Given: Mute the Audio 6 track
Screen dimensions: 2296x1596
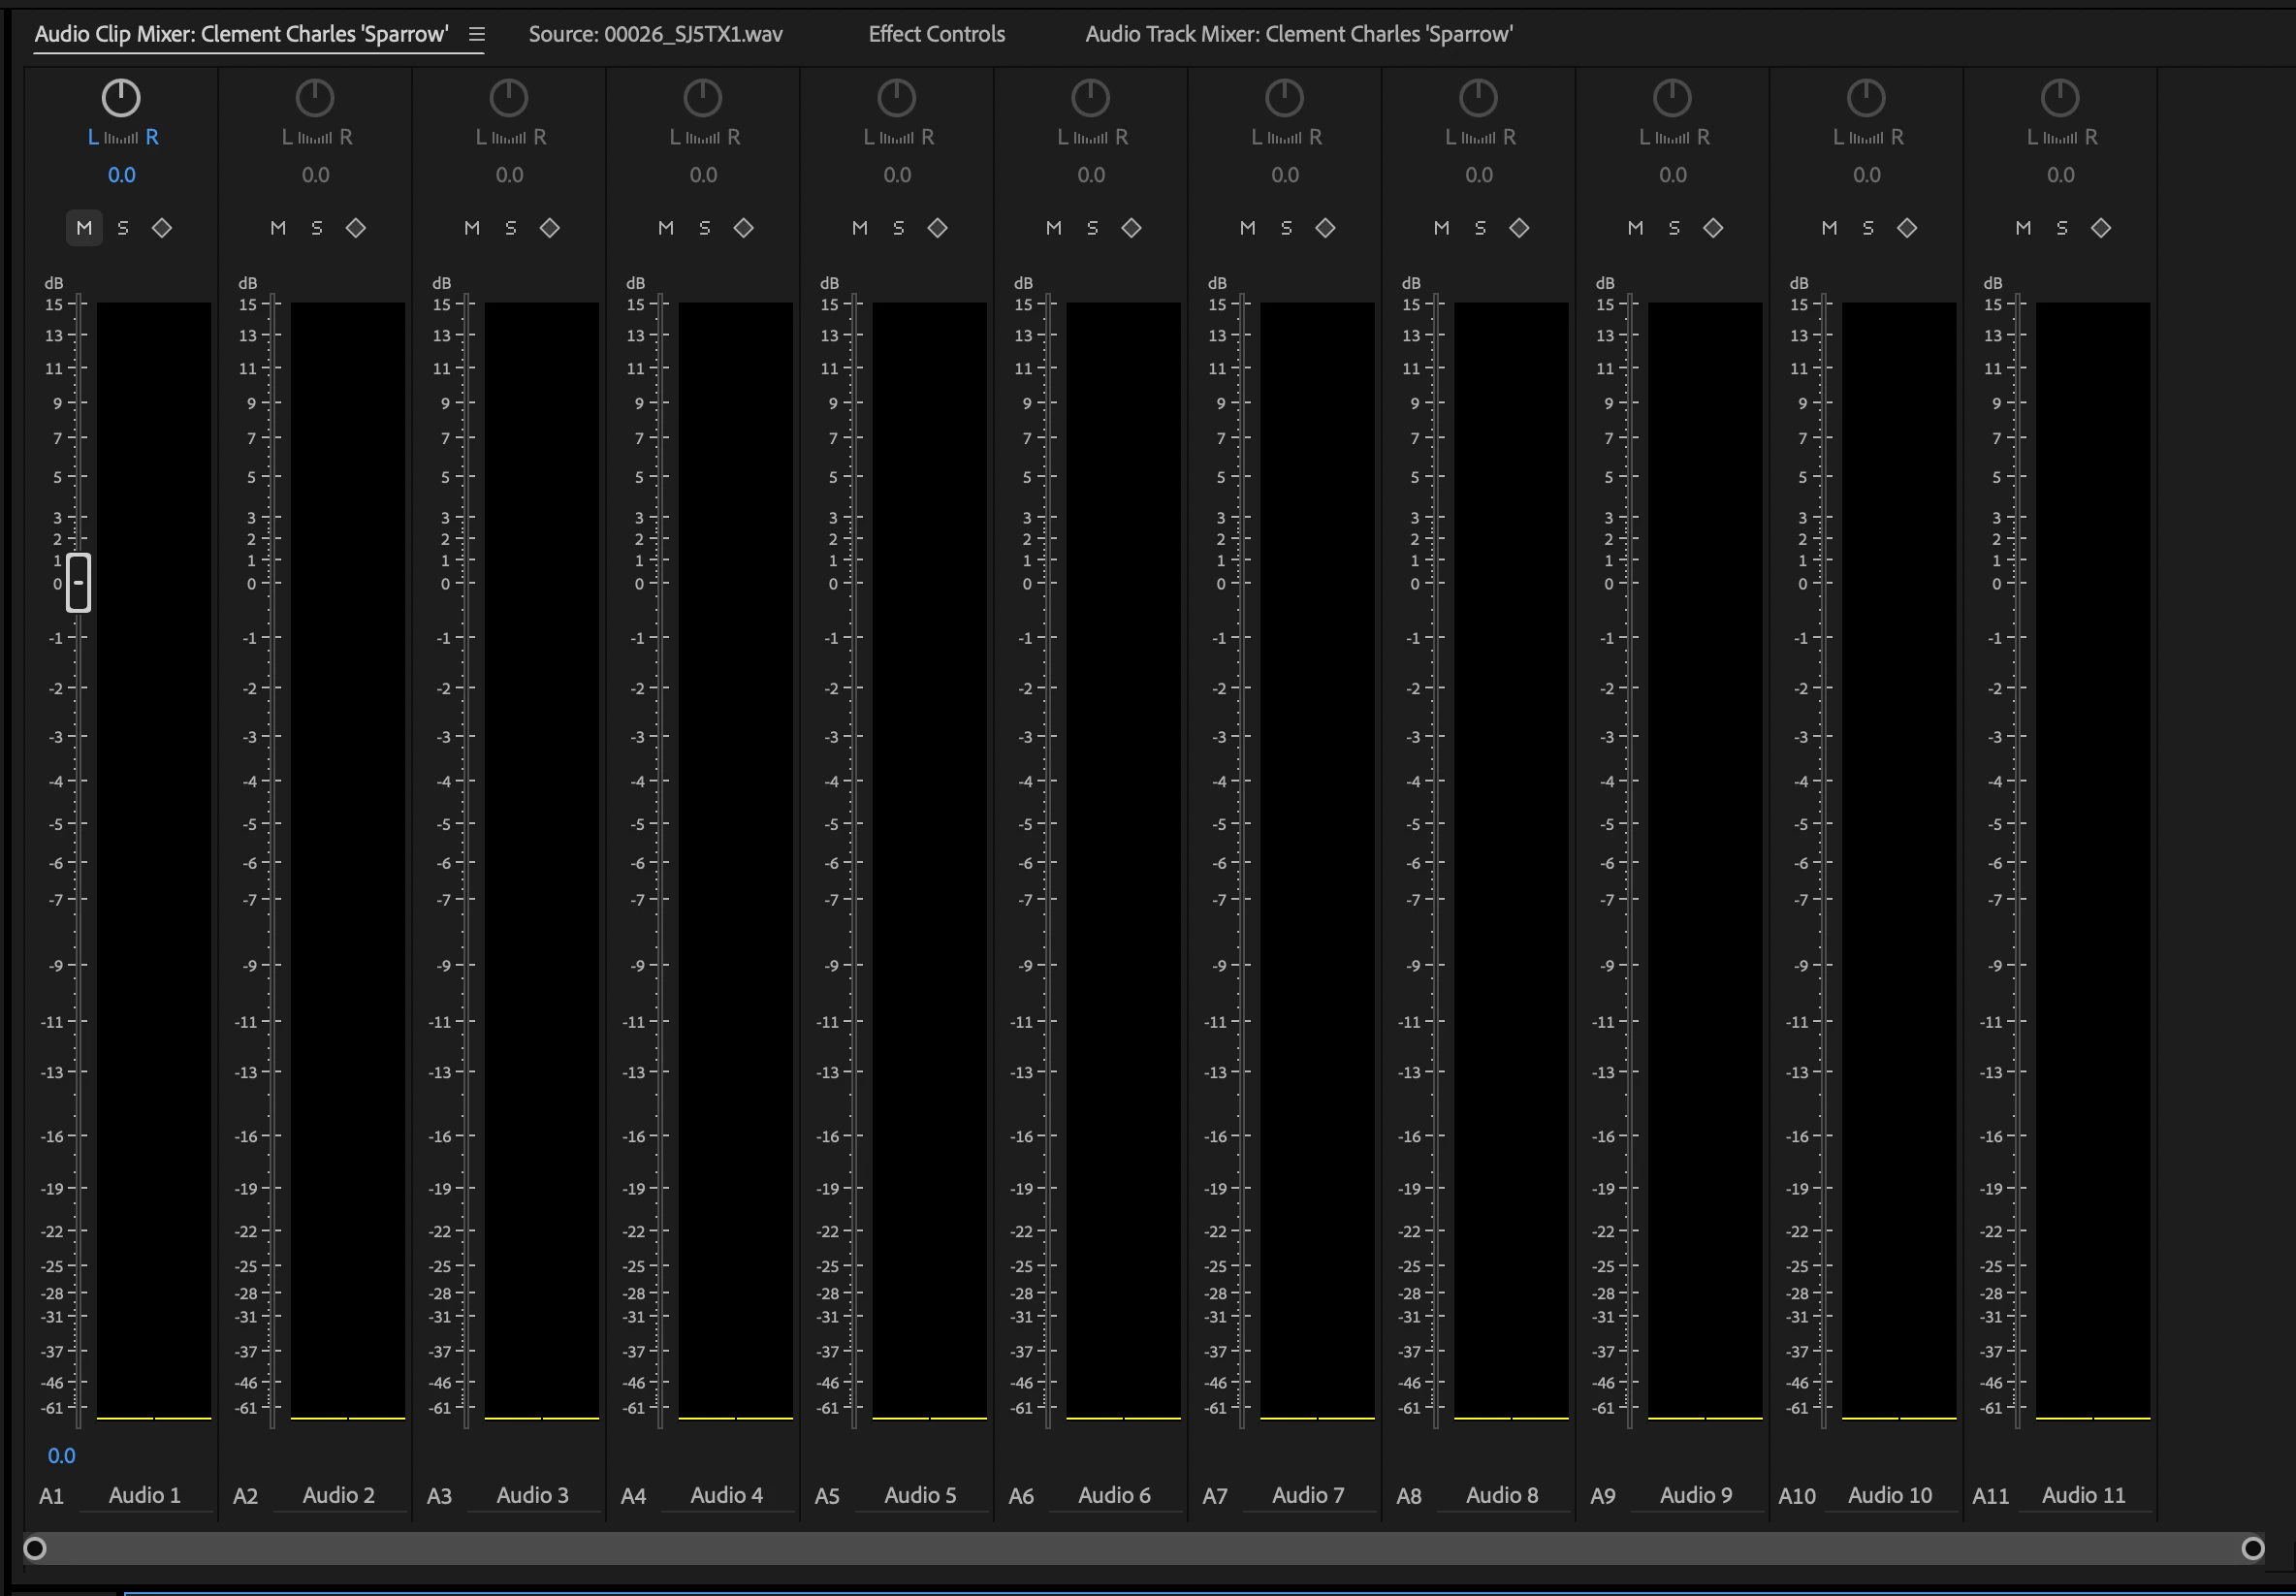Looking at the screenshot, I should pos(1054,228).
